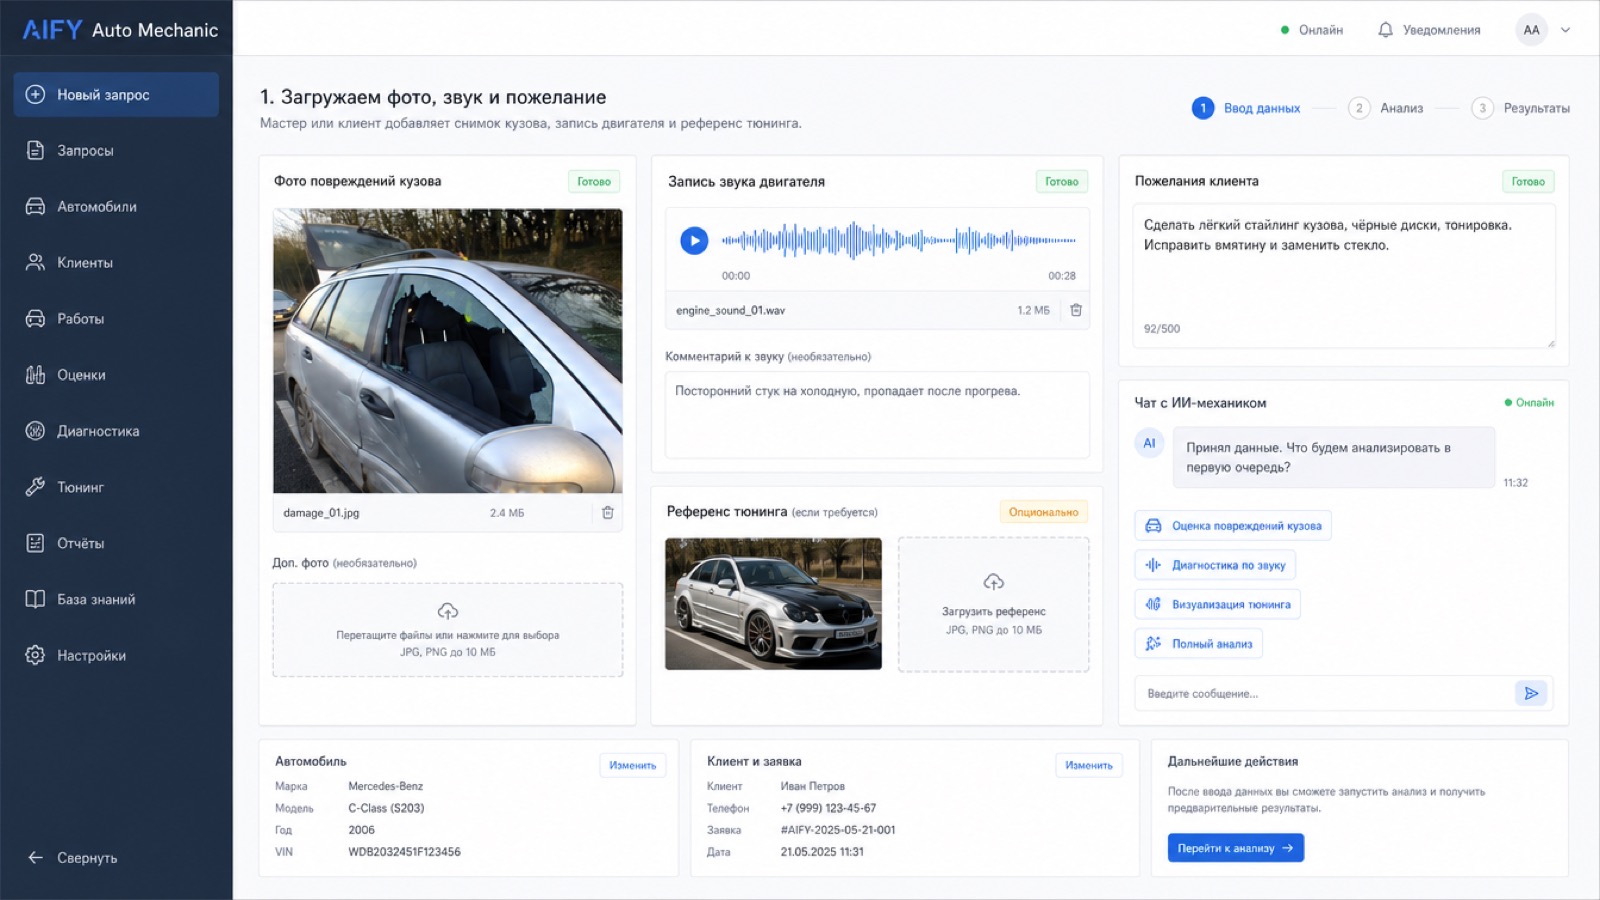The width and height of the screenshot is (1600, 900).
Task: Click Изменить in Клиент и заявка card
Action: coord(1089,765)
